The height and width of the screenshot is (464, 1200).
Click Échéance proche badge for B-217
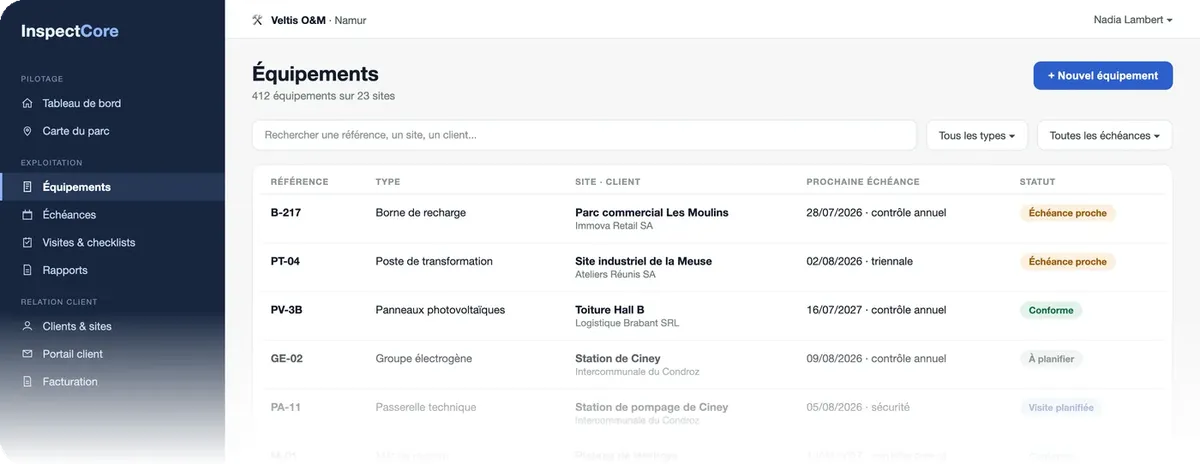(x=1067, y=213)
